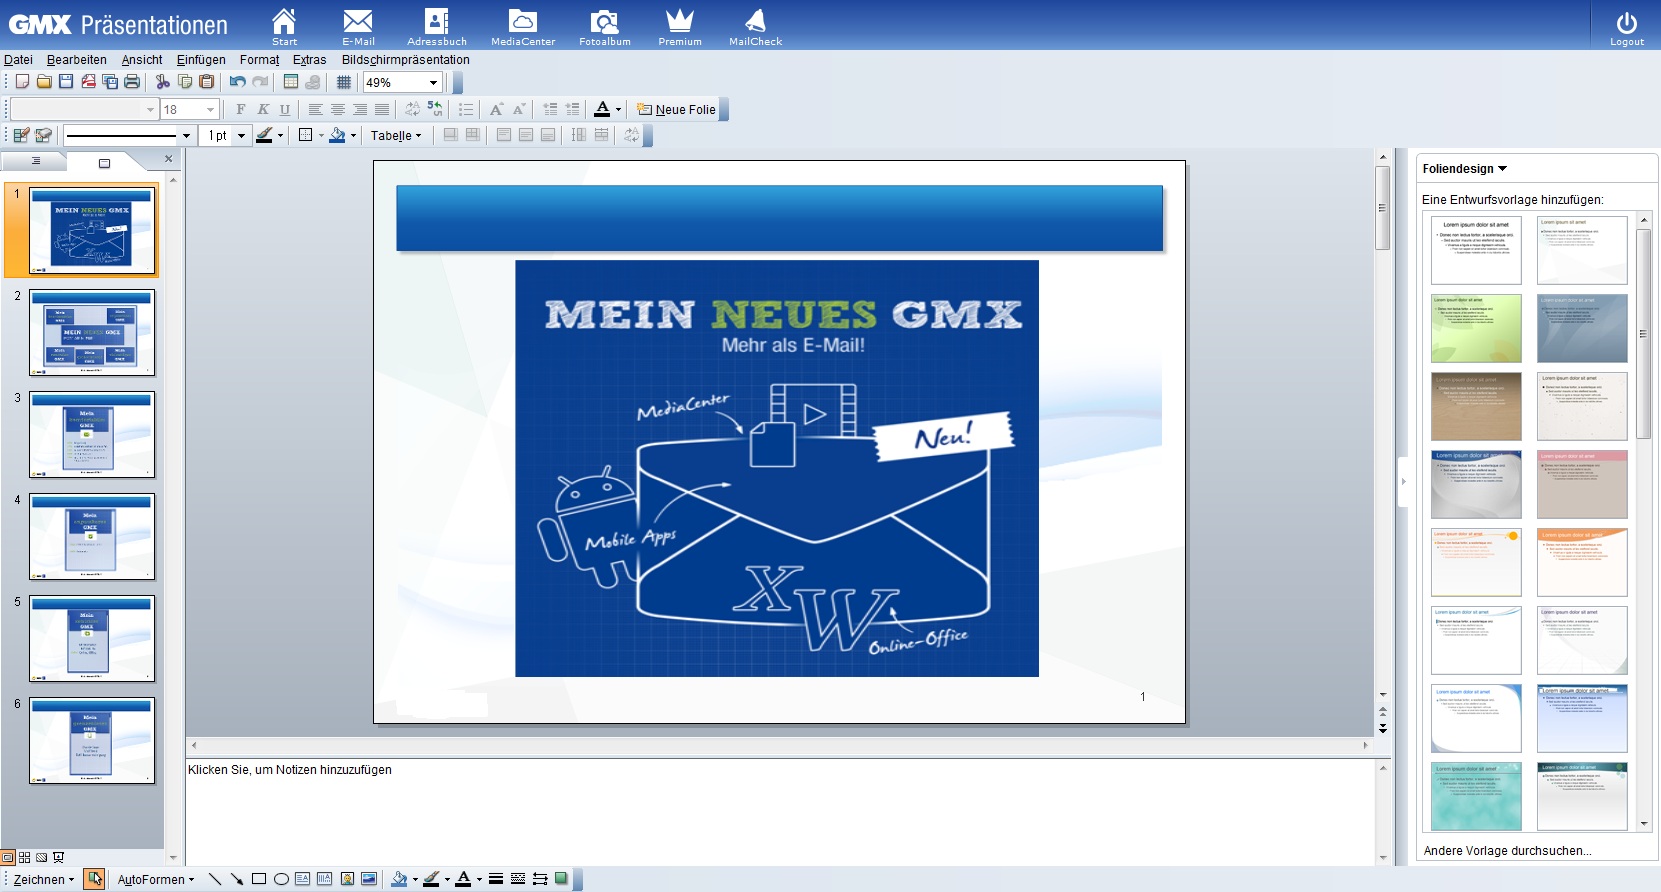Select the Line drawing tool
The image size is (1661, 892).
coord(215,879)
